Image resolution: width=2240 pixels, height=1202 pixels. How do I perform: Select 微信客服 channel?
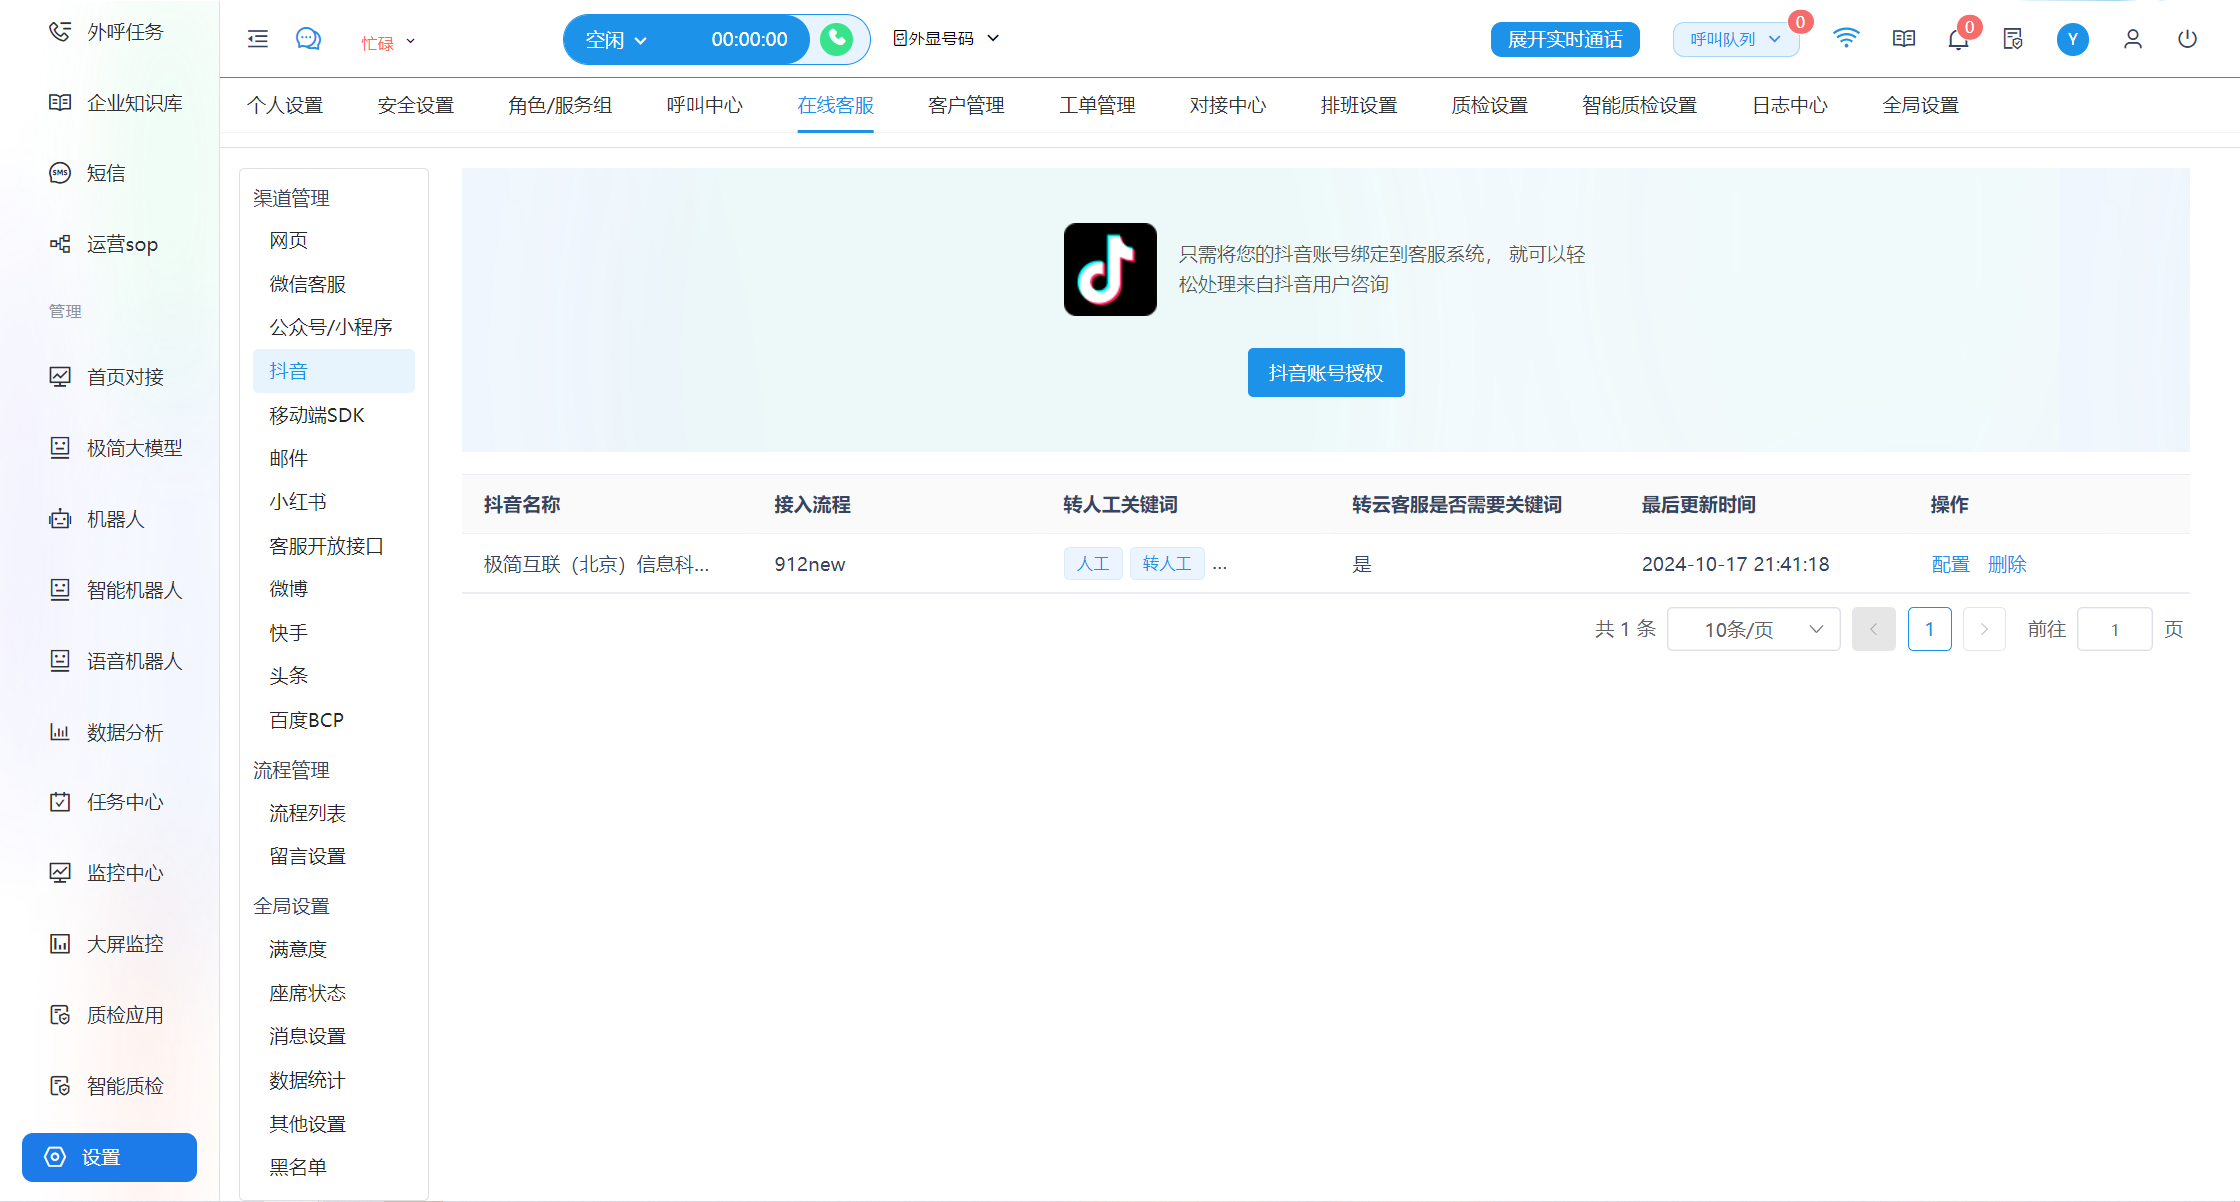pos(308,284)
